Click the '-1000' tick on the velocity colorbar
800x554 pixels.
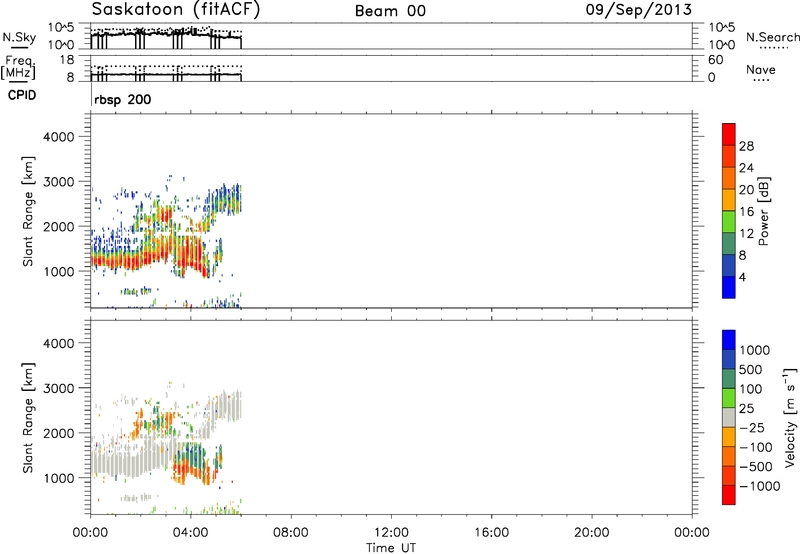(x=759, y=486)
